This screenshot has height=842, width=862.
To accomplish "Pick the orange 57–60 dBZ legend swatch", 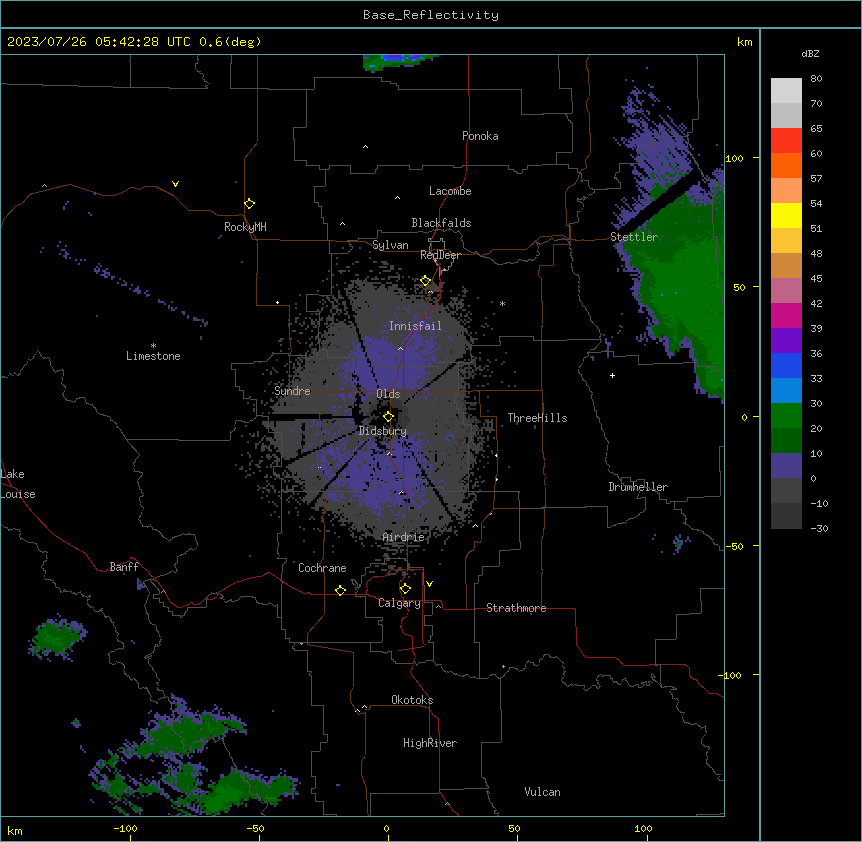I will 786,165.
